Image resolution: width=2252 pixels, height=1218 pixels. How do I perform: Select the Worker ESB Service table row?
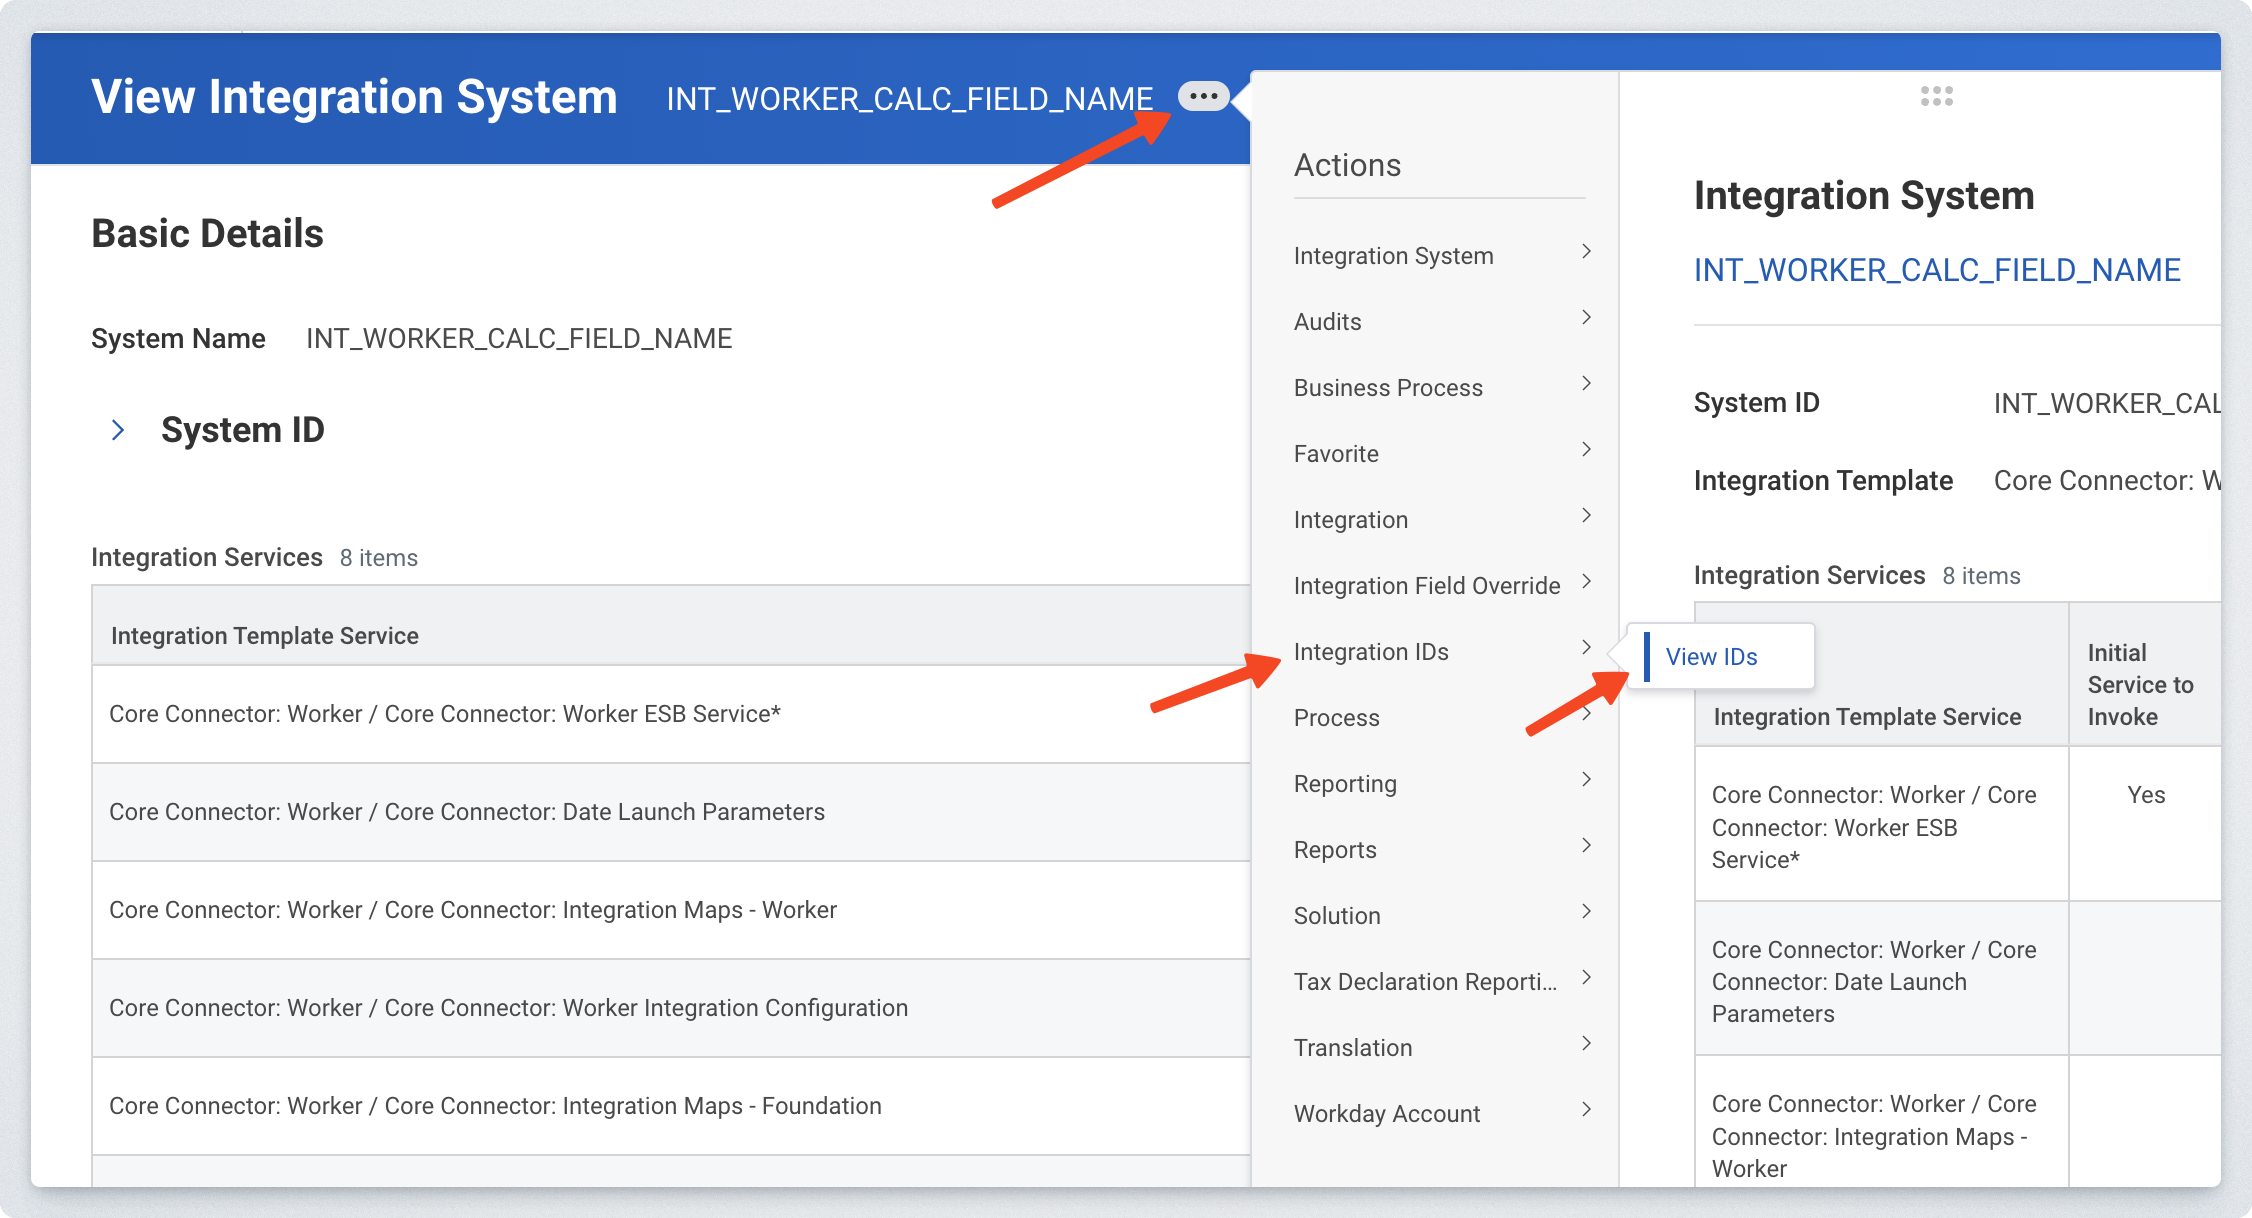pos(445,714)
